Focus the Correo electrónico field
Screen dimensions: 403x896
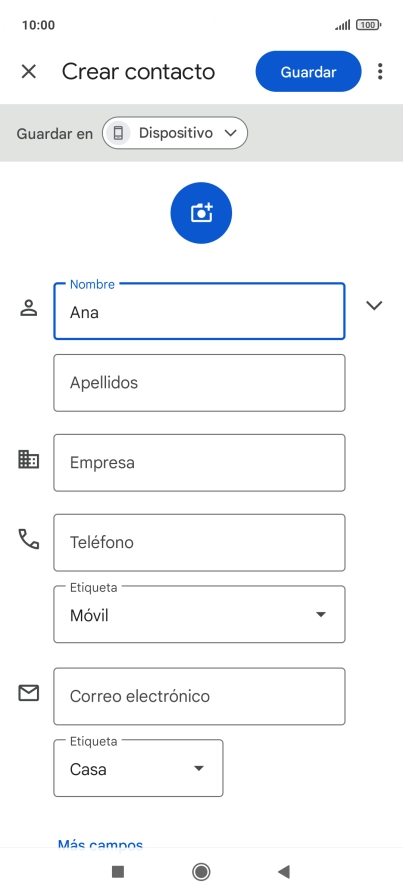click(x=199, y=697)
